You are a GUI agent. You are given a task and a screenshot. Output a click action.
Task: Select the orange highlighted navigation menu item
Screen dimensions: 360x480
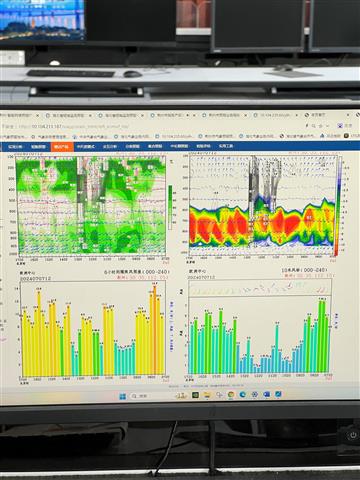[62, 146]
